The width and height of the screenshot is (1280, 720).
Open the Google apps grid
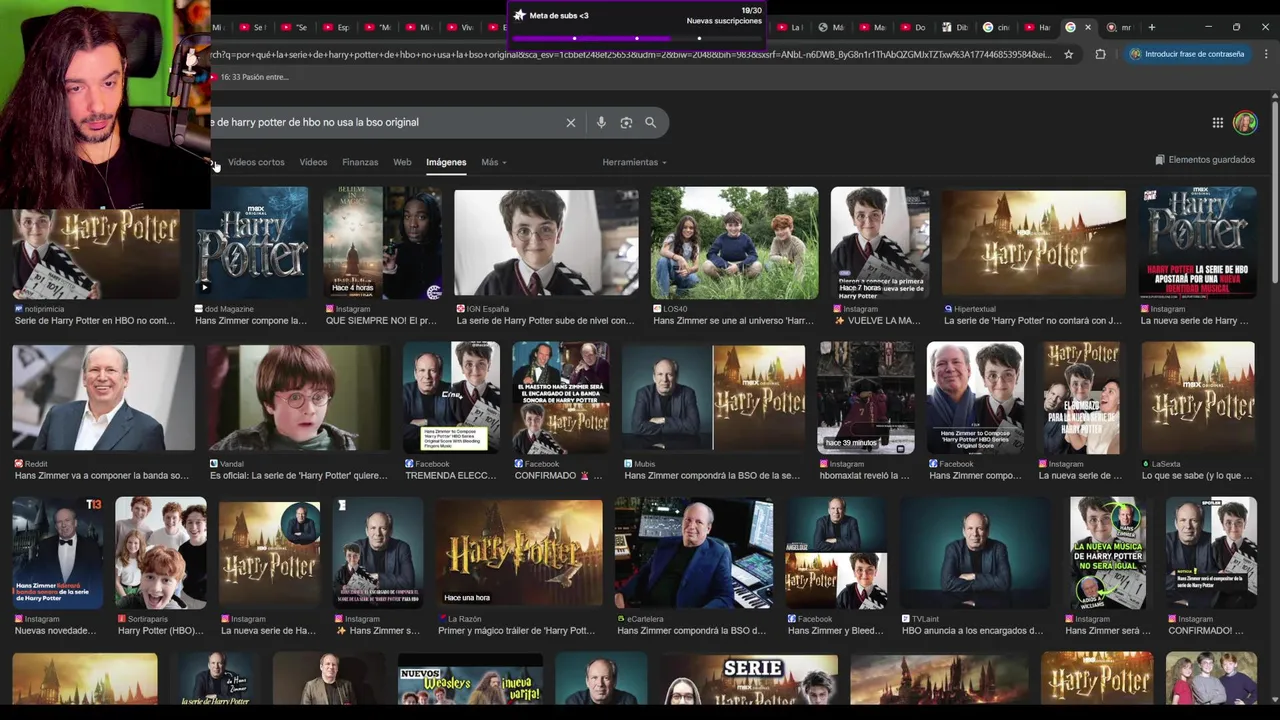1217,123
